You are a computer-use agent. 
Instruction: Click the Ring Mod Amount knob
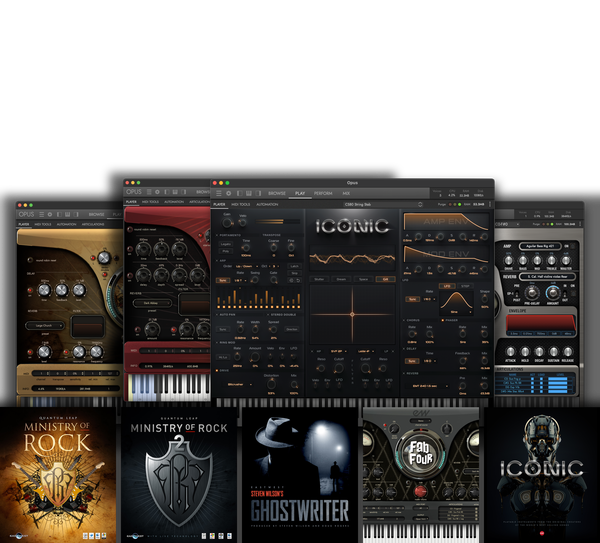pos(254,357)
